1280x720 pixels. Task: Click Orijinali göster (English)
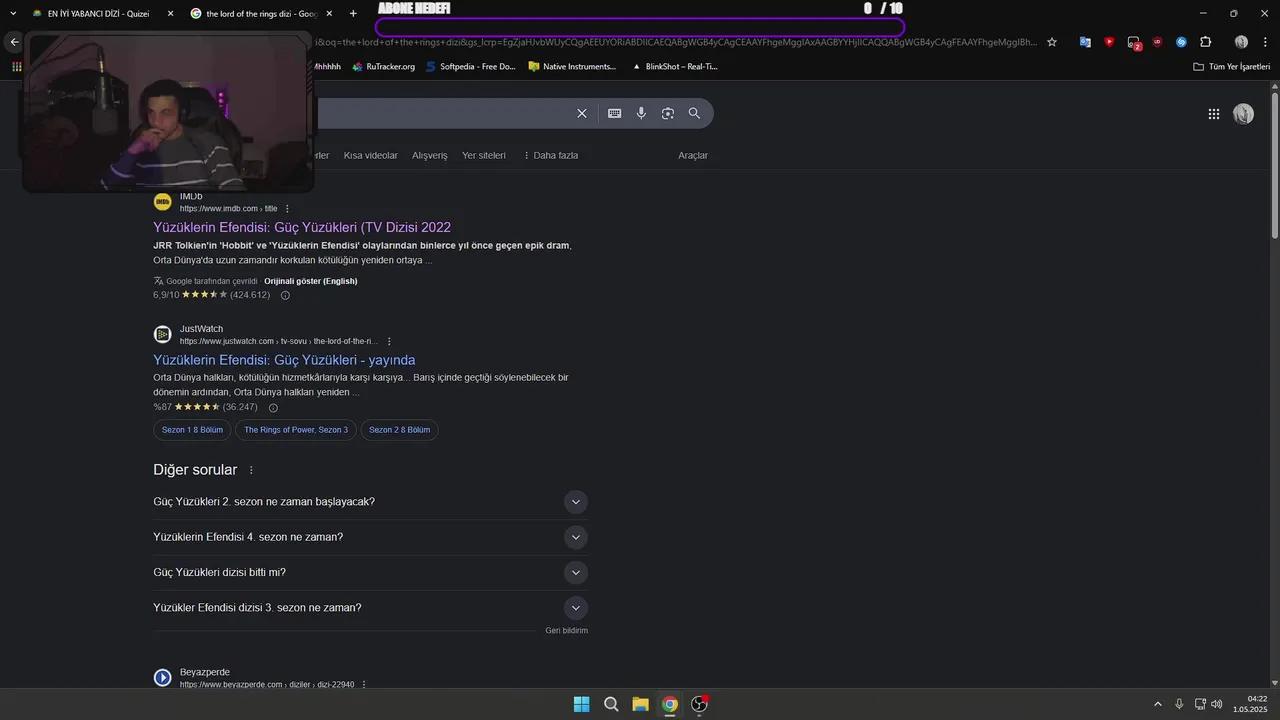click(x=310, y=281)
